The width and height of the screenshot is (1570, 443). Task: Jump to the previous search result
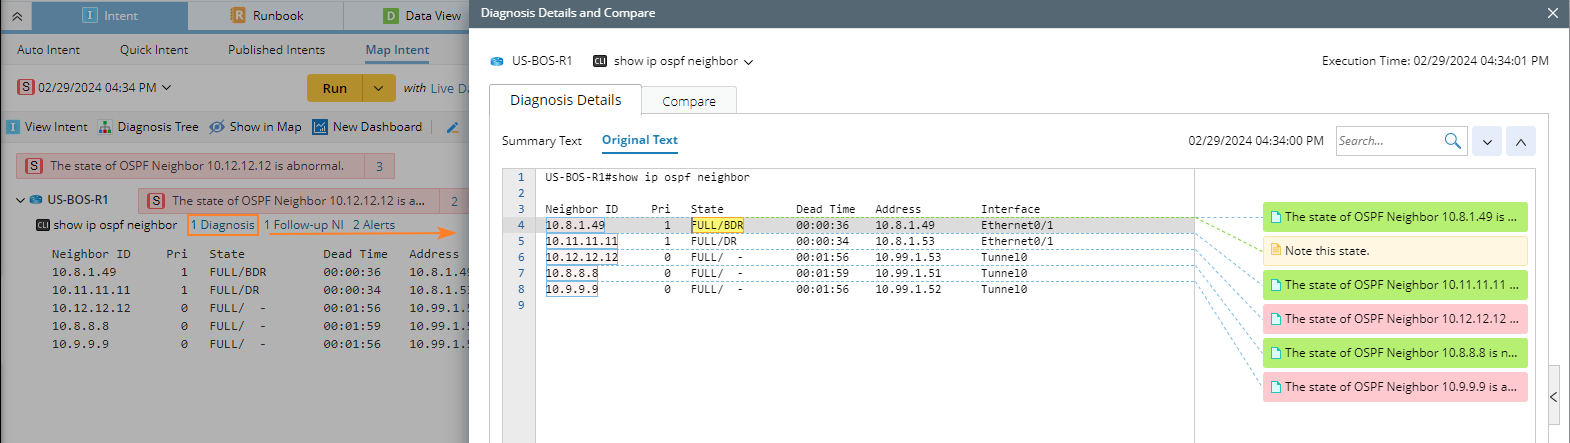[1520, 141]
